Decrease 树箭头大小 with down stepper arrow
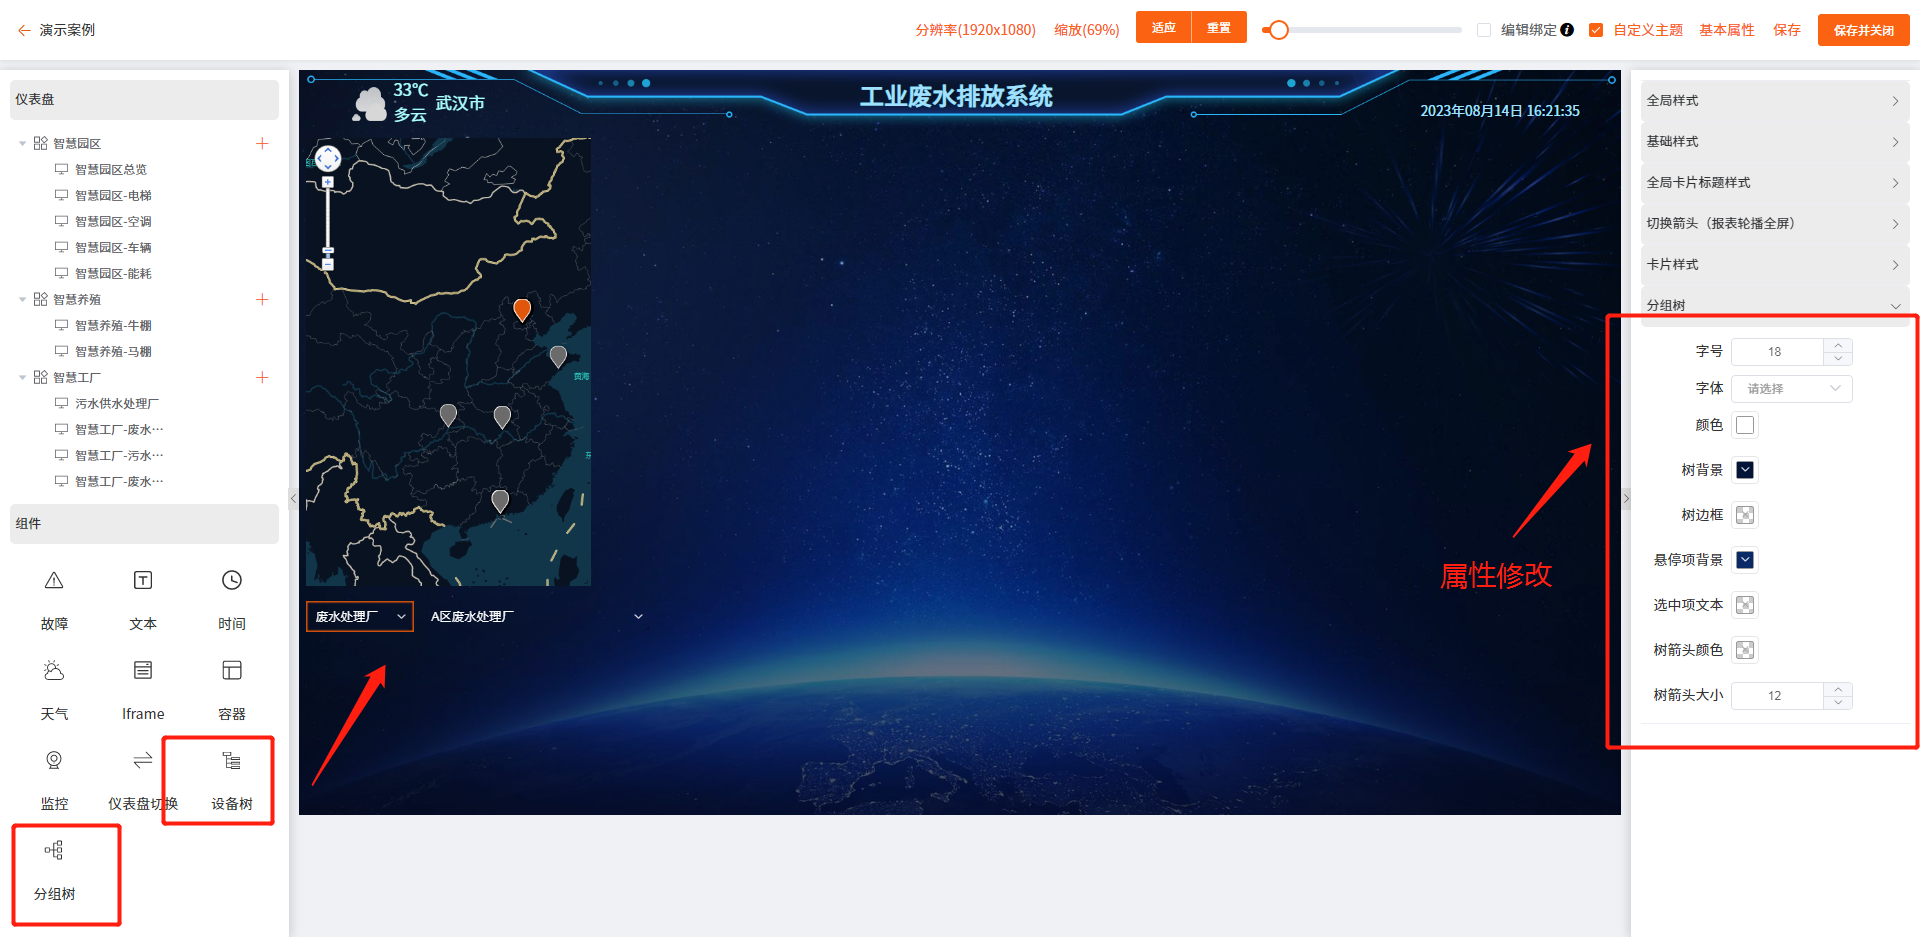 [1838, 703]
